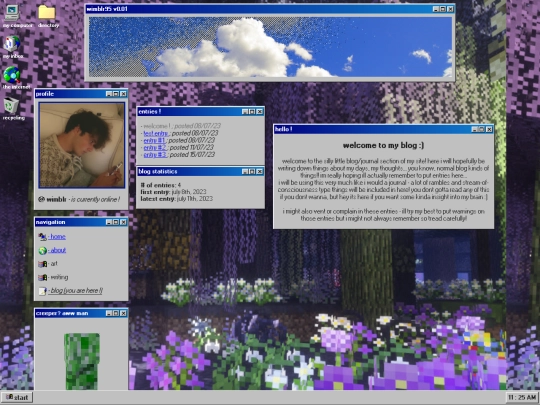
Task: Open the entry #3 link
Action: [155, 155]
